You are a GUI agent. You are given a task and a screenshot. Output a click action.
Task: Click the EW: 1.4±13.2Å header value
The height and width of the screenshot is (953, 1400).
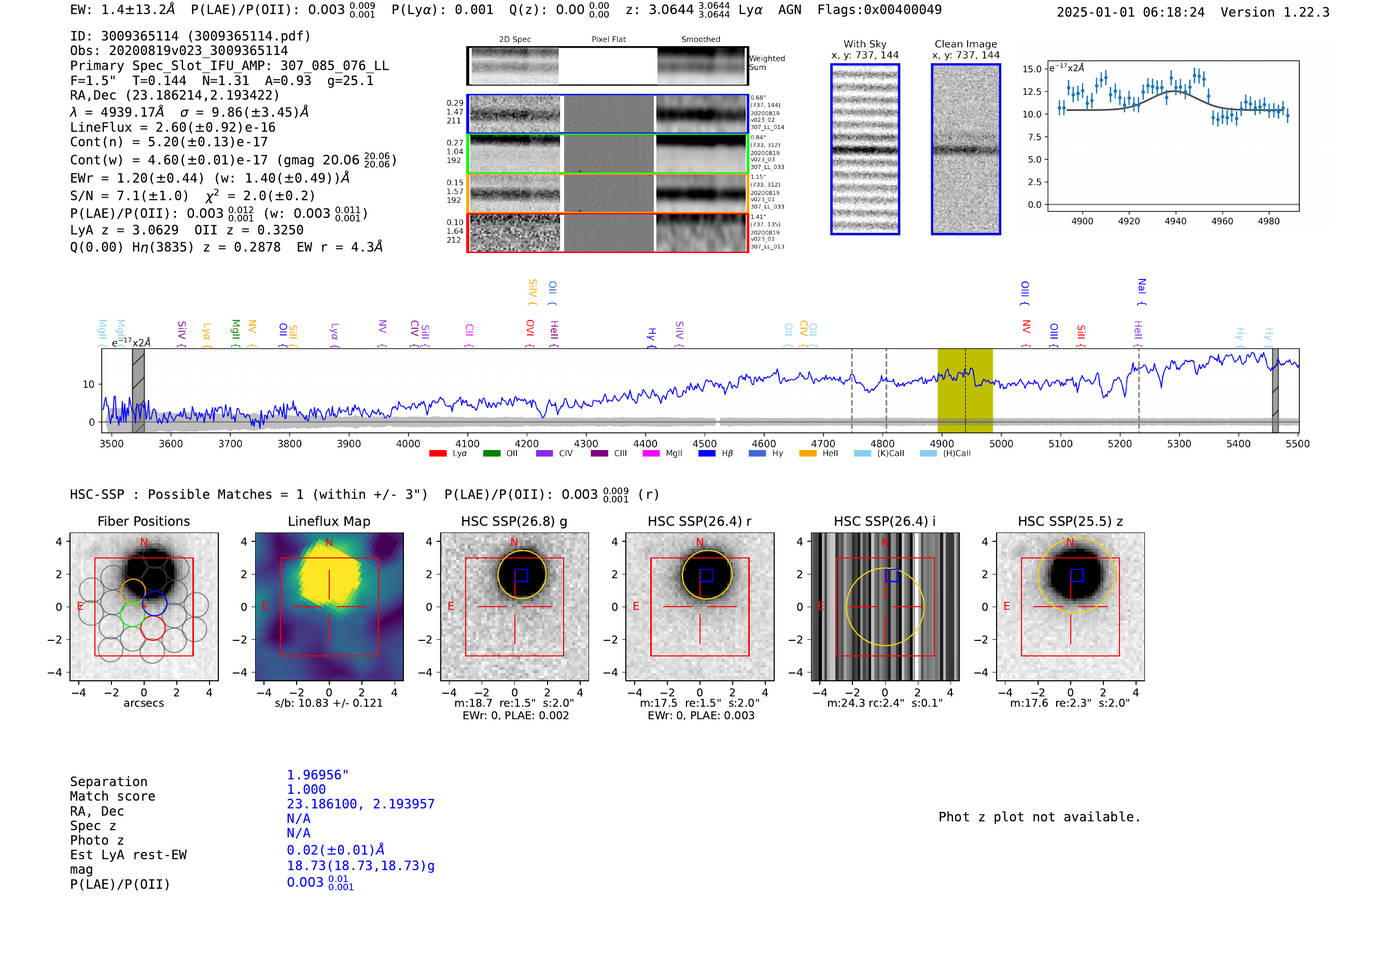coord(123,10)
